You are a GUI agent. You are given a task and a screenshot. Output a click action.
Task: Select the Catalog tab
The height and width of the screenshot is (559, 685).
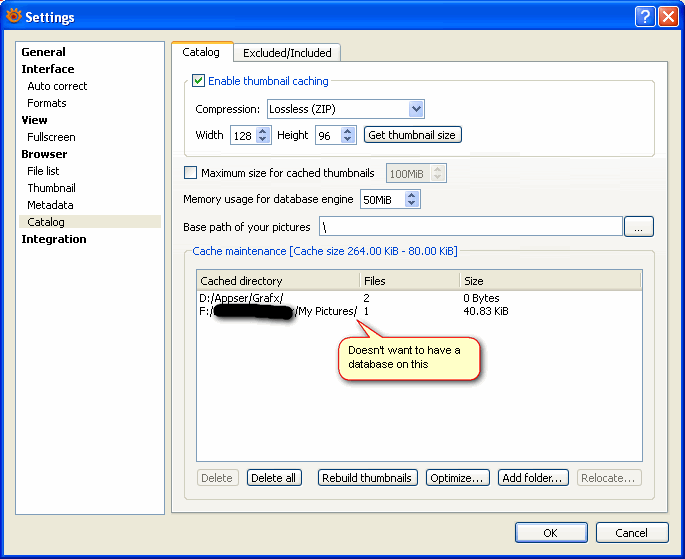tap(201, 52)
